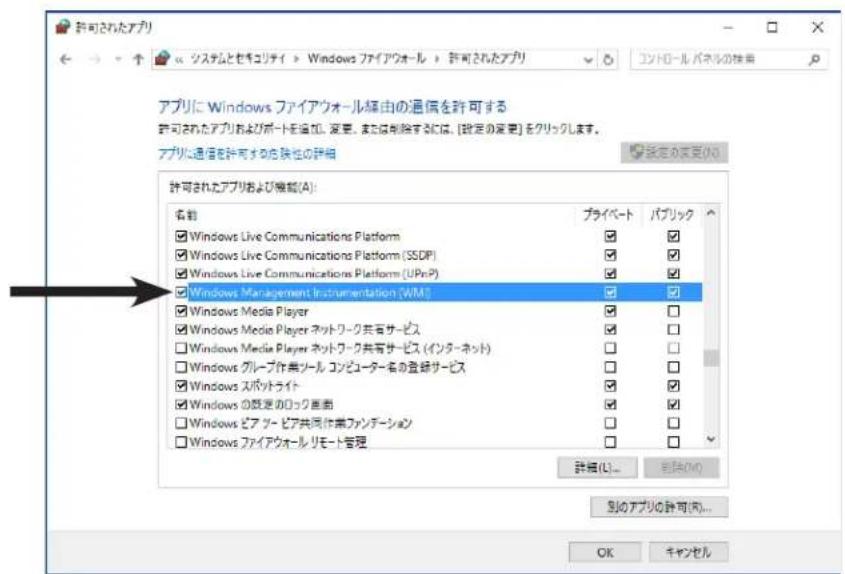Select Windows Live Communications Platform (SSDP) text

(313, 255)
